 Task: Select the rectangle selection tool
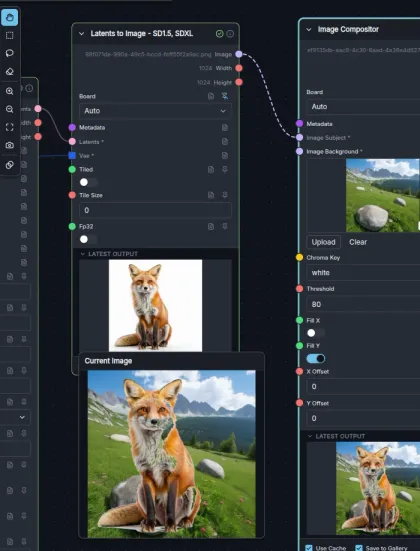coord(9,35)
